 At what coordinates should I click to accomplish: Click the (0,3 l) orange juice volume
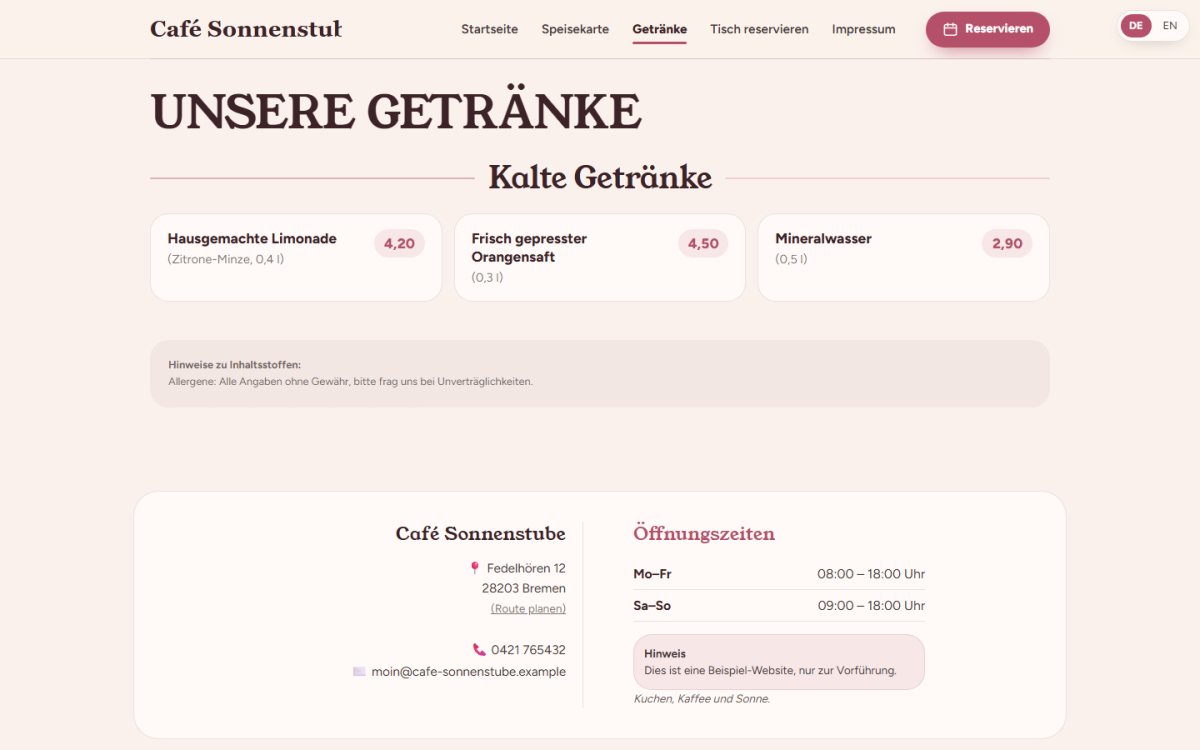click(488, 277)
